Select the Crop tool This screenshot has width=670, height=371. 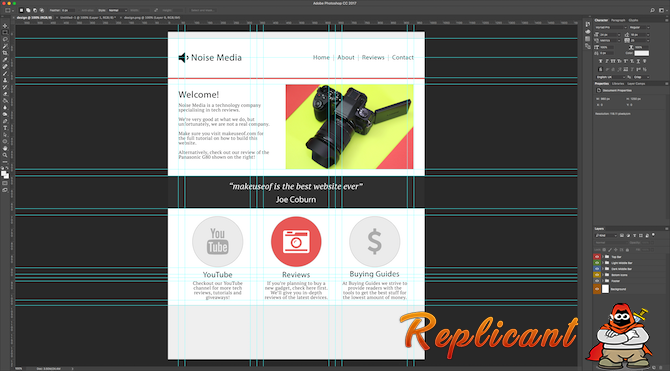[5, 53]
